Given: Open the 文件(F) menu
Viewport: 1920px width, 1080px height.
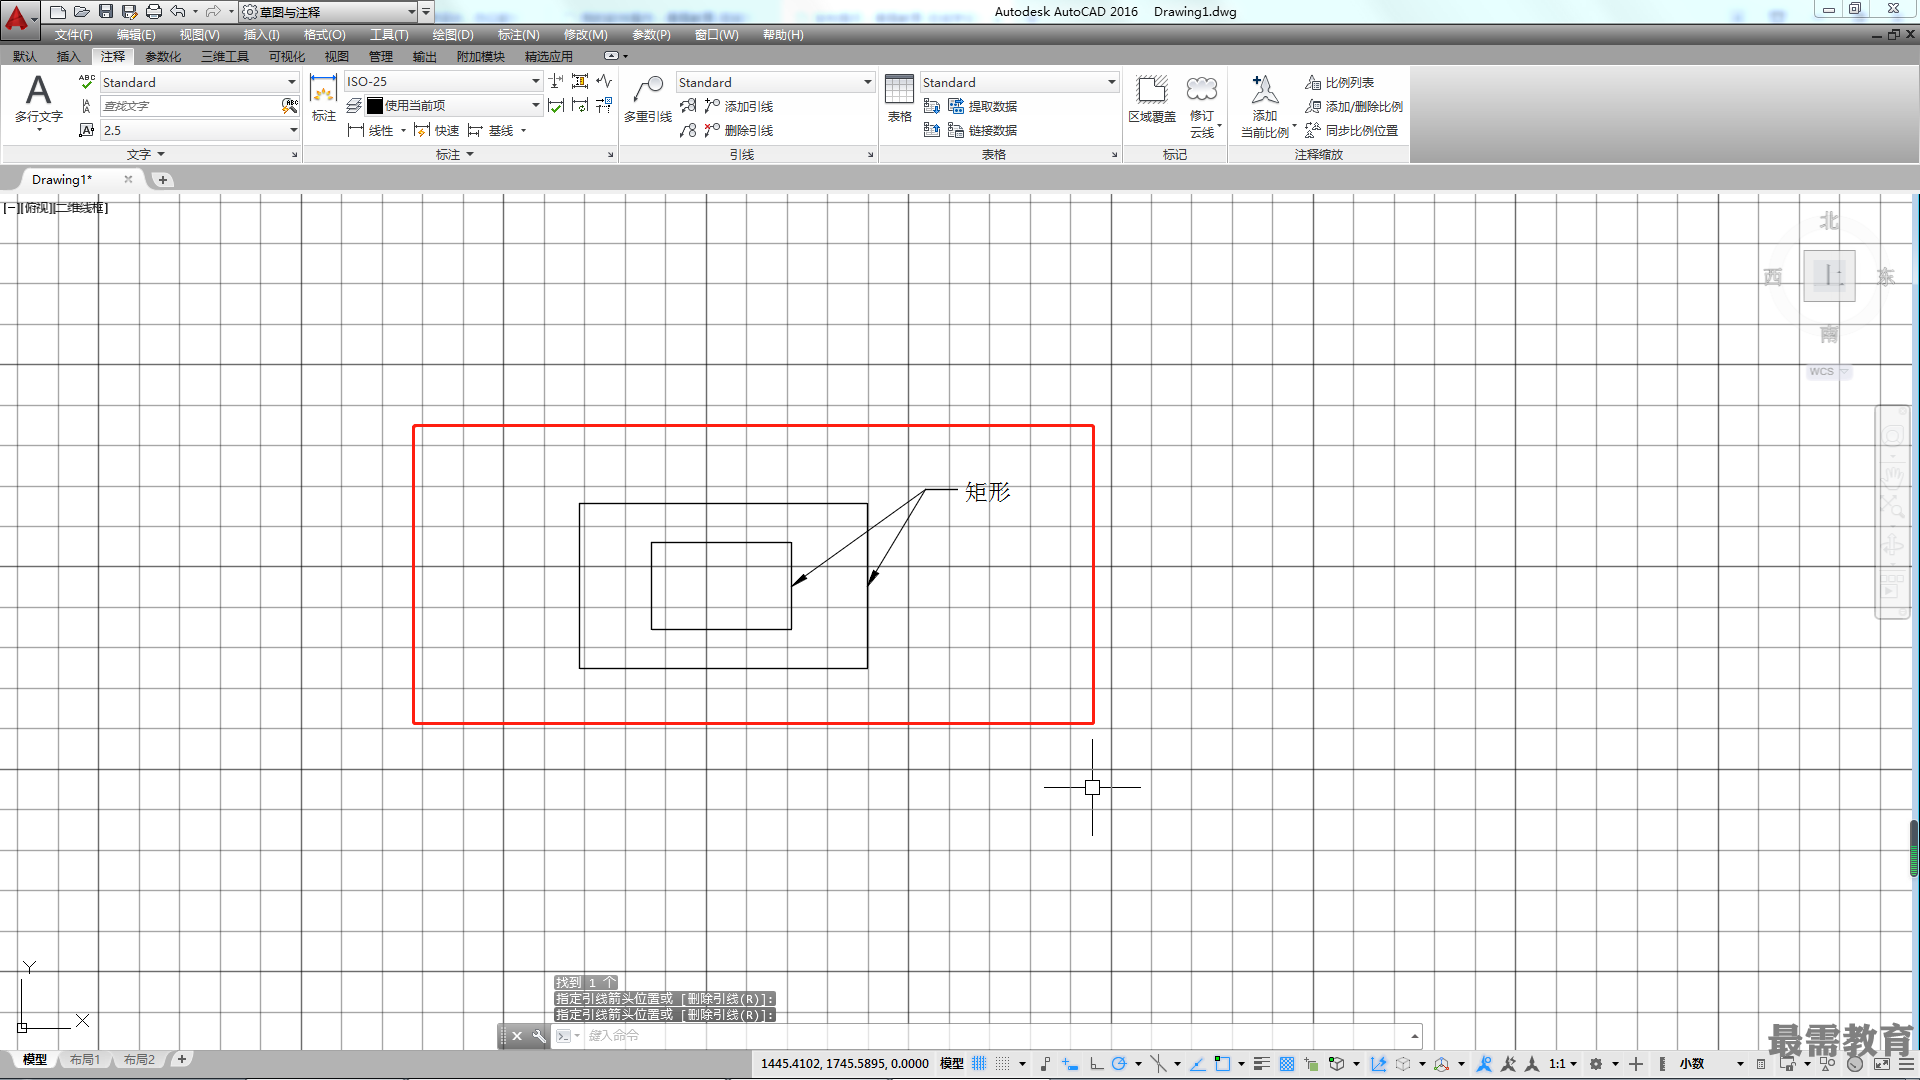Looking at the screenshot, I should 74,35.
